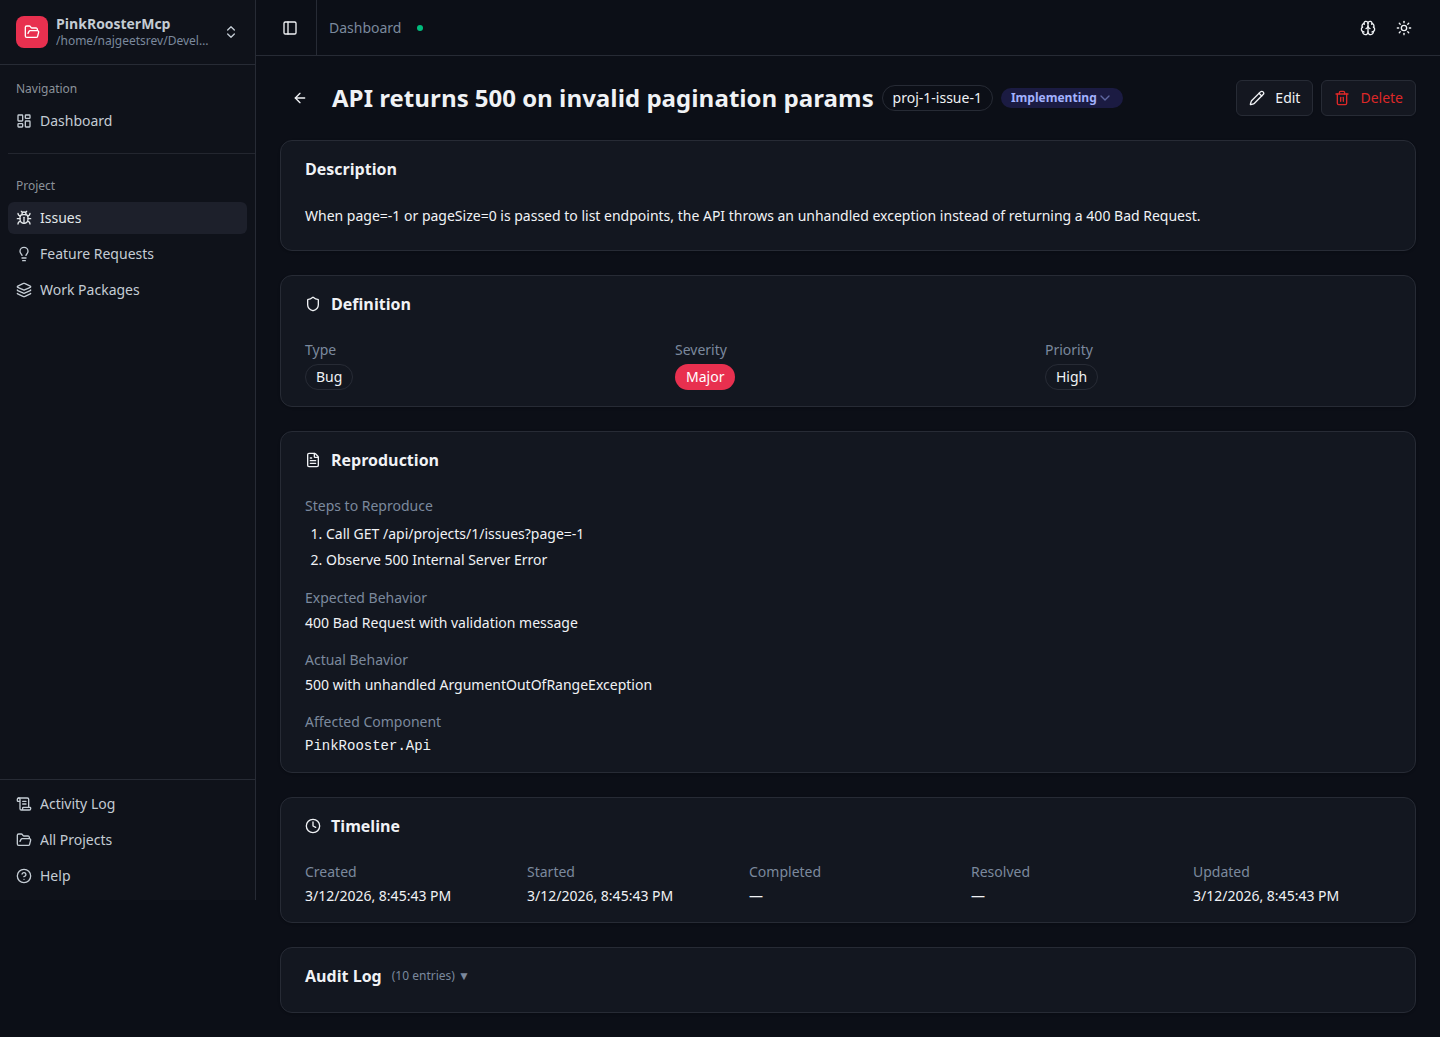Click the question mark Help icon
The width and height of the screenshot is (1440, 1037).
point(24,876)
